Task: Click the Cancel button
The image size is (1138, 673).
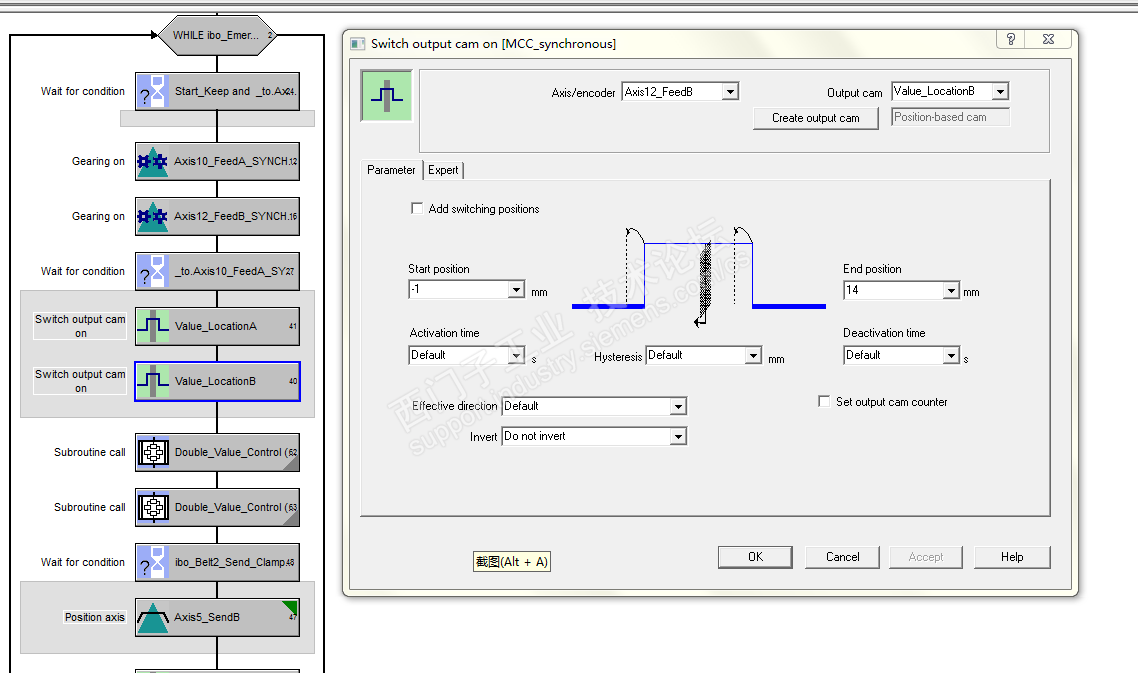Action: pos(843,557)
